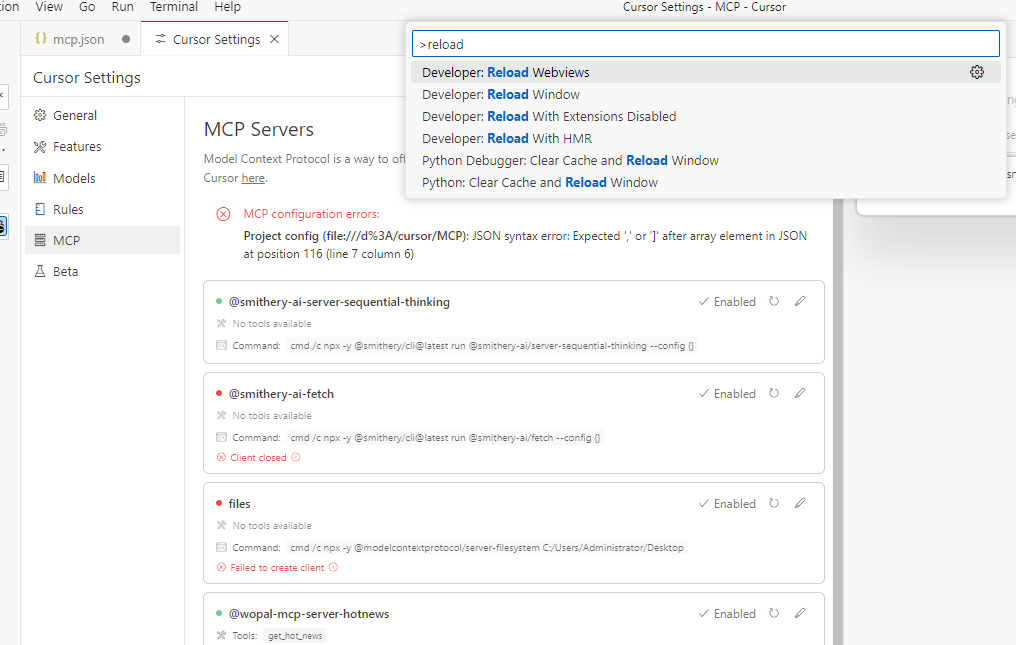Click the unsaved dot on mcp.json tab
The image size is (1016, 645).
126,40
